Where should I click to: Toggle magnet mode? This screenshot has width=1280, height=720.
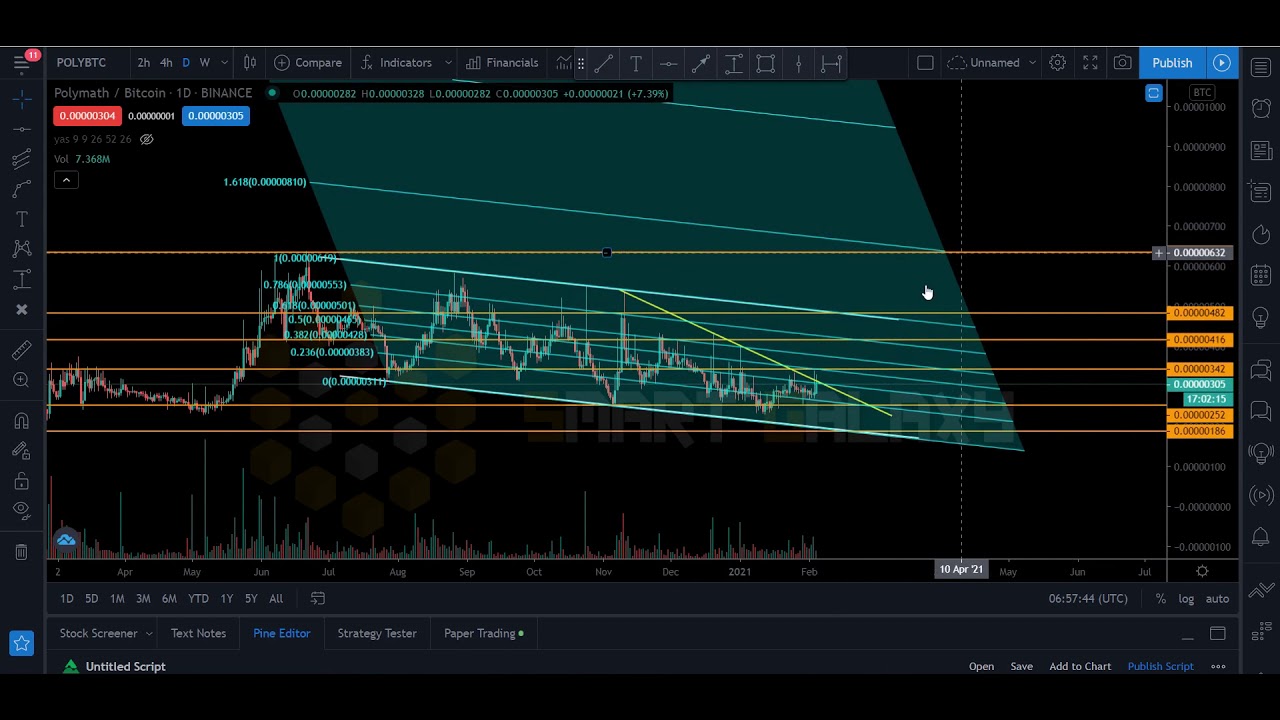(21, 420)
